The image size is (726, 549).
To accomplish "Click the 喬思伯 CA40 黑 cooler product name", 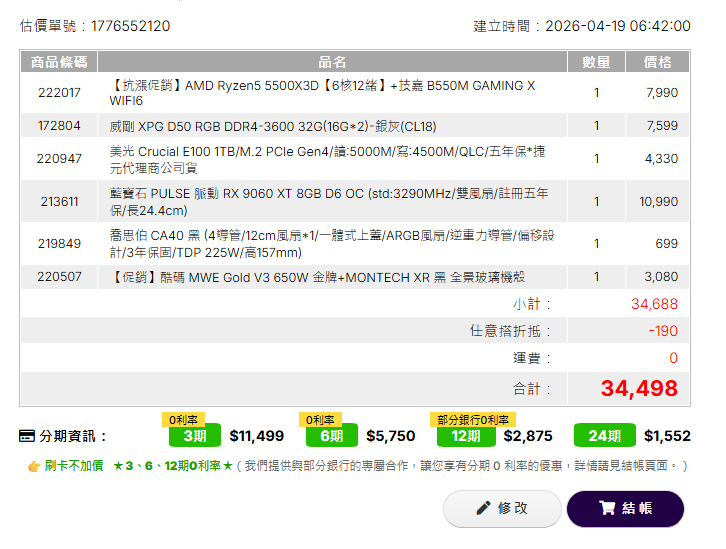I will (x=332, y=244).
